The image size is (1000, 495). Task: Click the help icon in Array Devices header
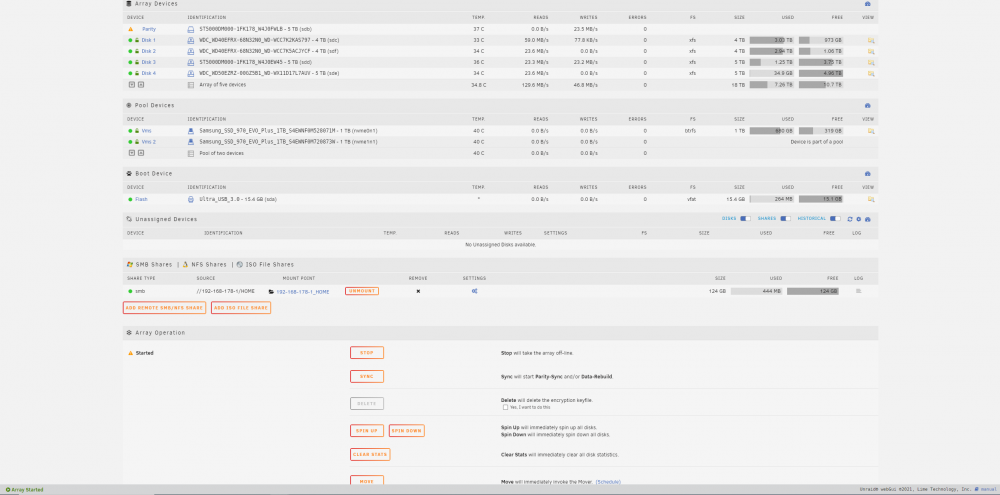[867, 4]
